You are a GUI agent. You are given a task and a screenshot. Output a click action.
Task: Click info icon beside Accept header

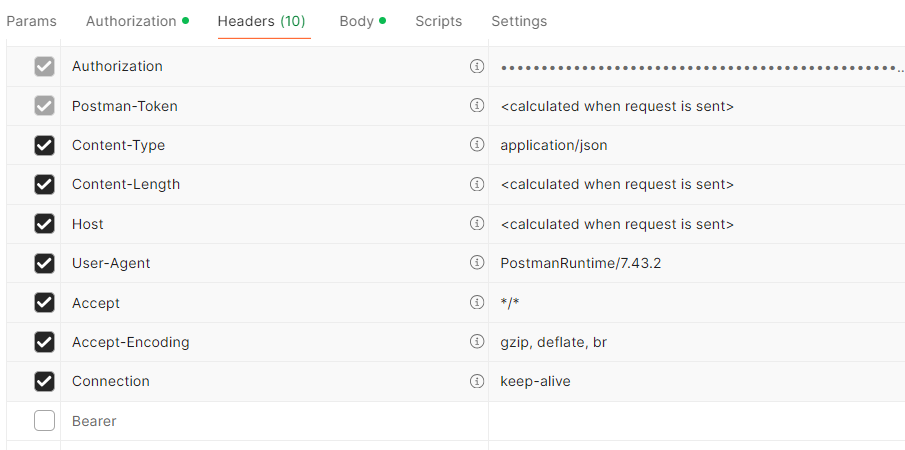477,303
